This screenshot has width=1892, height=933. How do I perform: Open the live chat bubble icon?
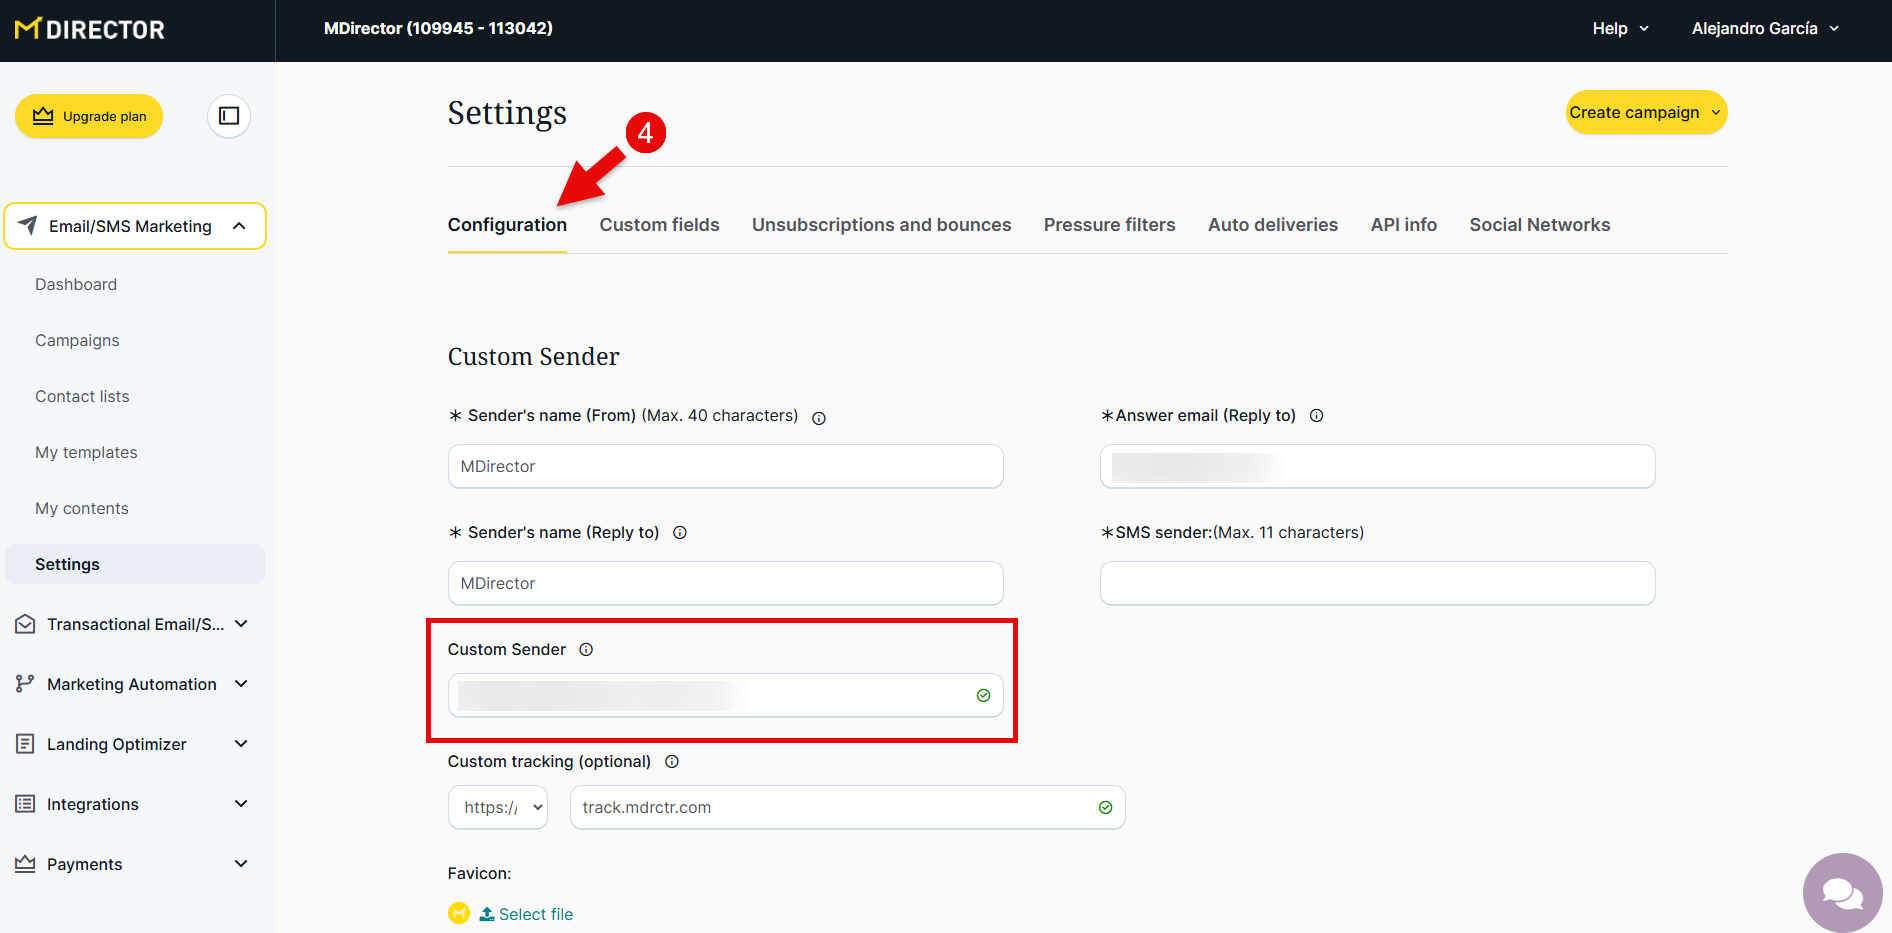pos(1842,892)
